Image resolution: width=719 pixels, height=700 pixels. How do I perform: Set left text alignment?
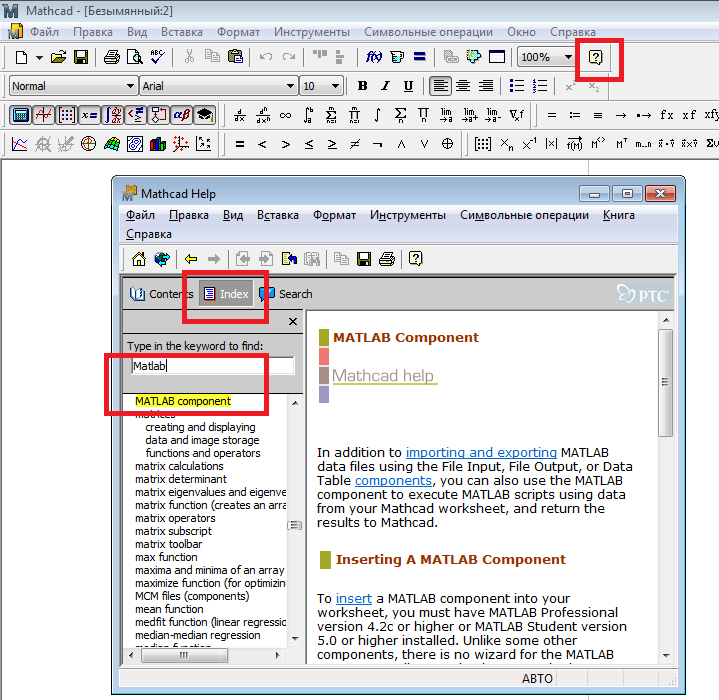point(440,86)
